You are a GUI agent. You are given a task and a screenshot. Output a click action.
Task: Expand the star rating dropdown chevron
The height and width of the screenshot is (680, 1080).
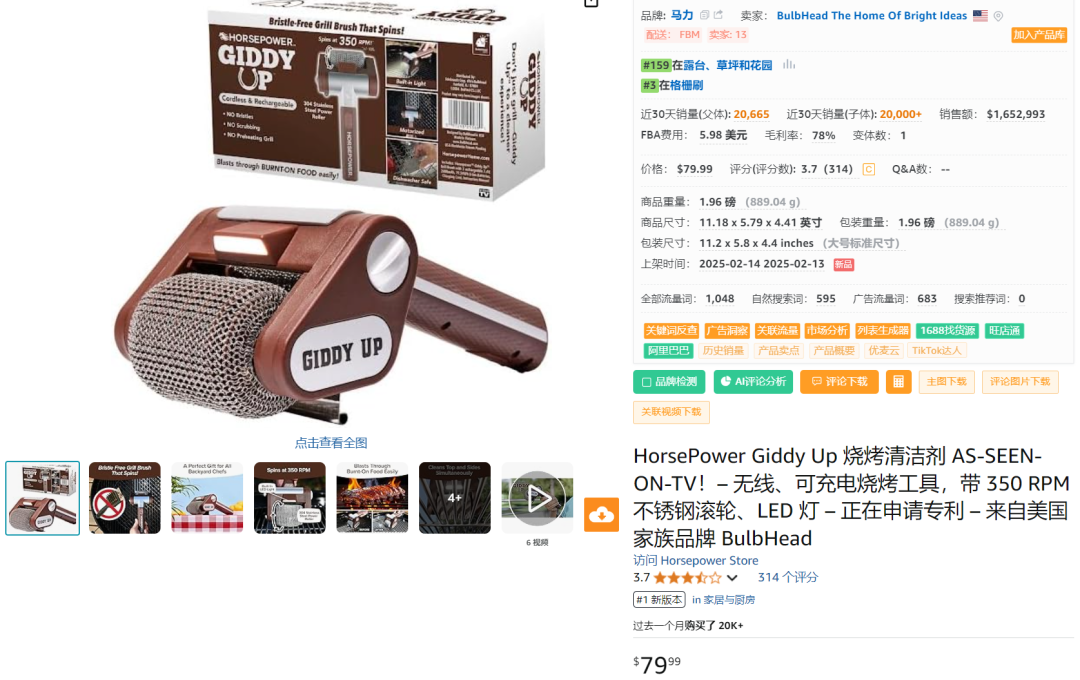click(x=731, y=578)
